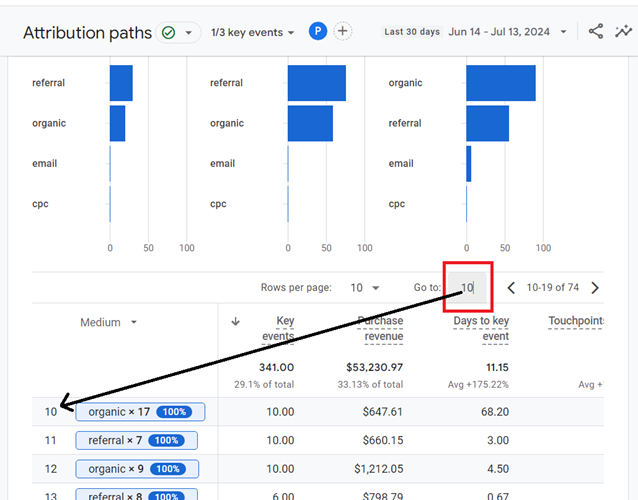The width and height of the screenshot is (638, 500).
Task: Add a comparison with plus icon
Action: tap(343, 31)
